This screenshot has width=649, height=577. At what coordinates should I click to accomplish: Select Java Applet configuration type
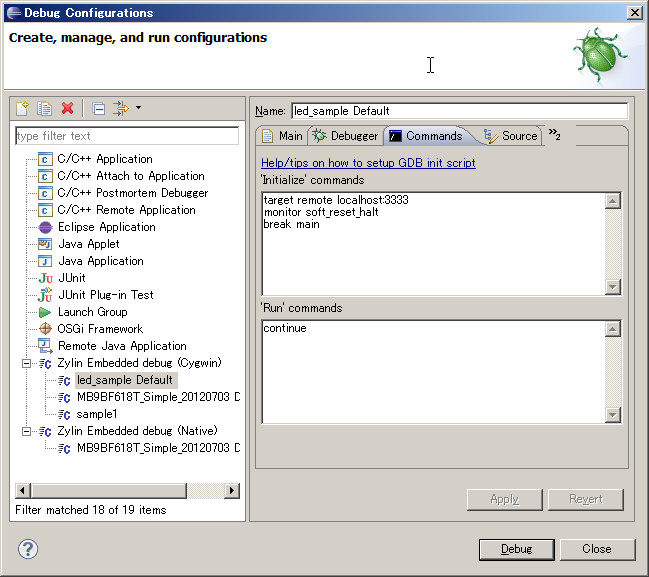tap(89, 244)
